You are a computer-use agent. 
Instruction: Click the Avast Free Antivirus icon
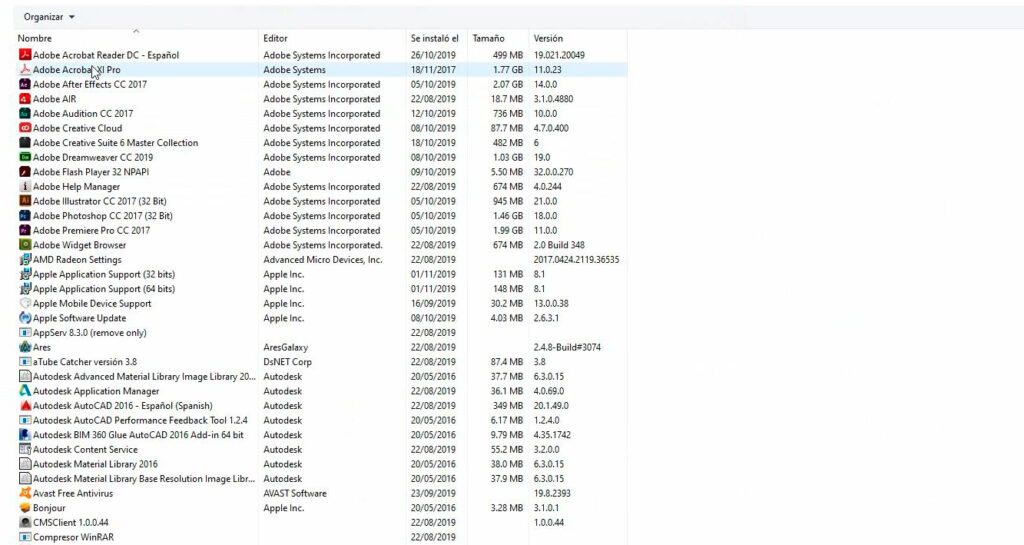pos(25,493)
